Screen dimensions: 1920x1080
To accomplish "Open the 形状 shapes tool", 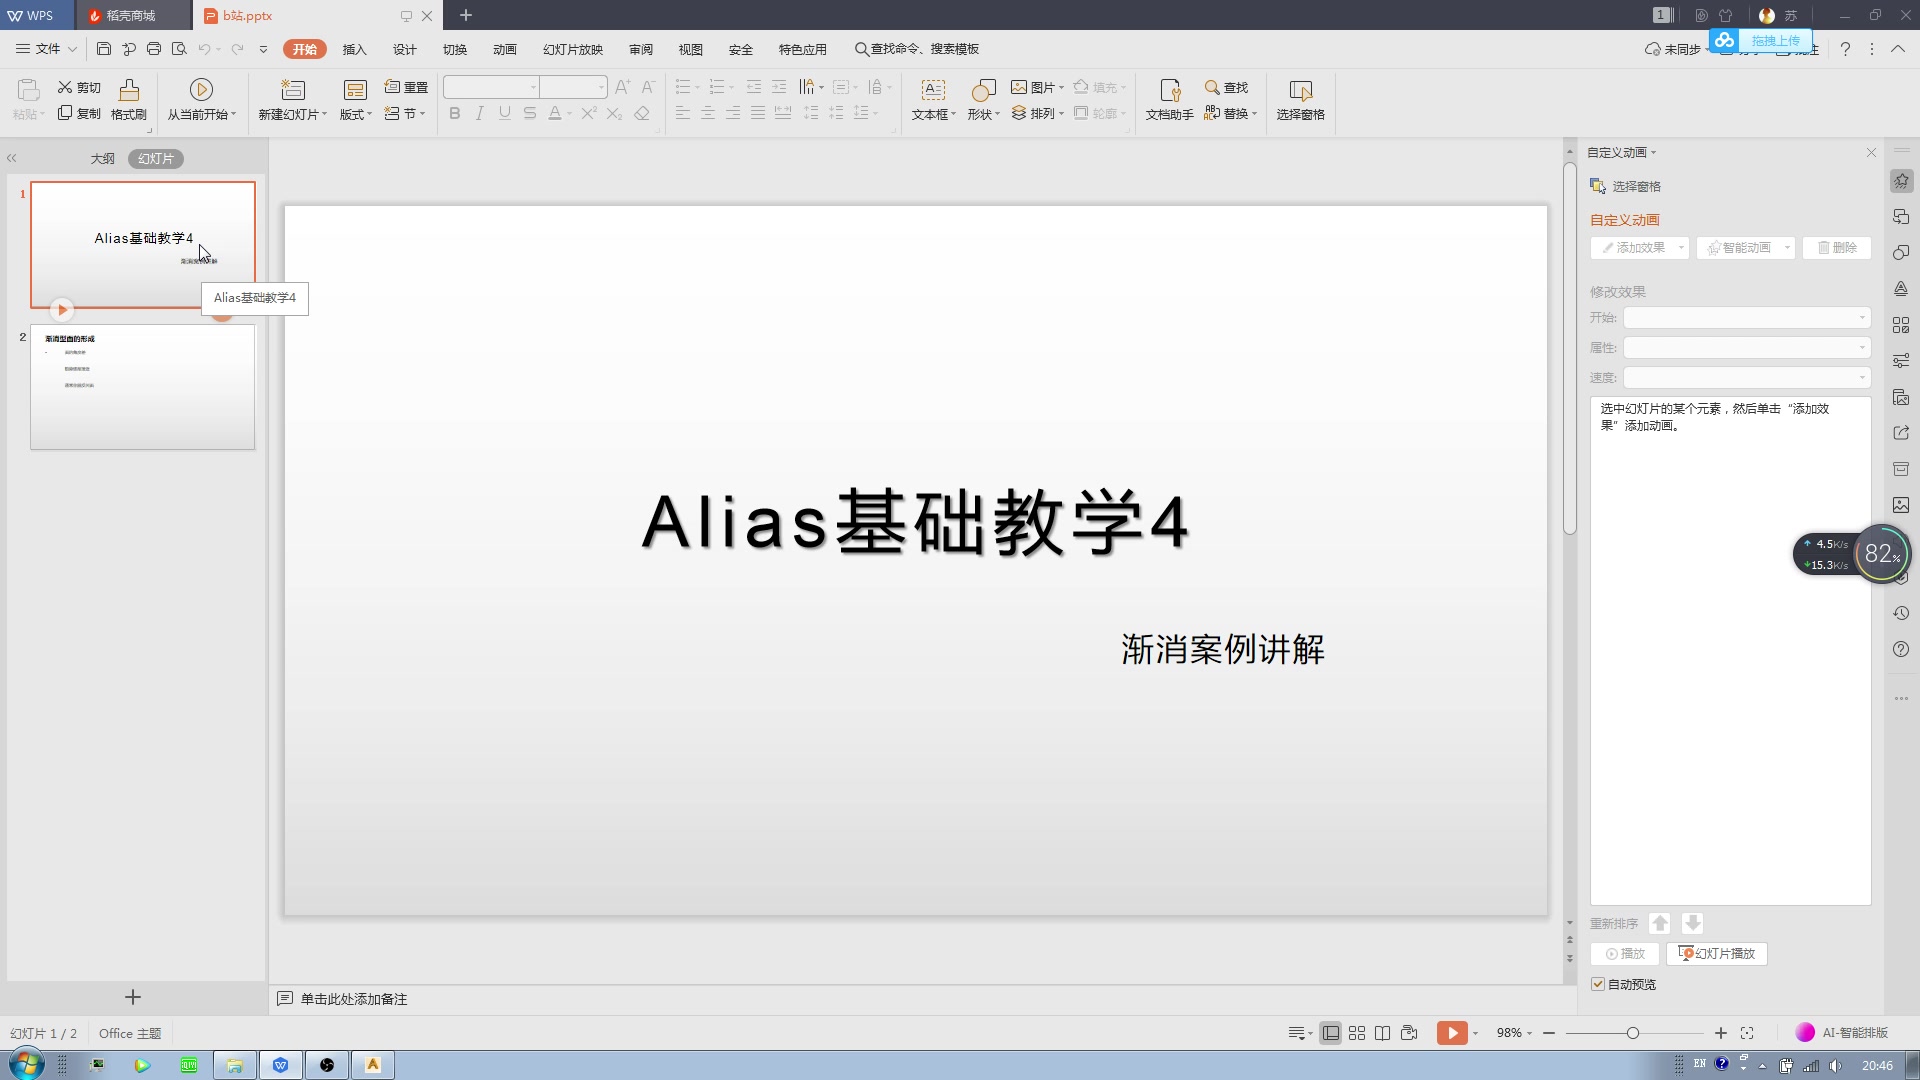I will click(982, 100).
